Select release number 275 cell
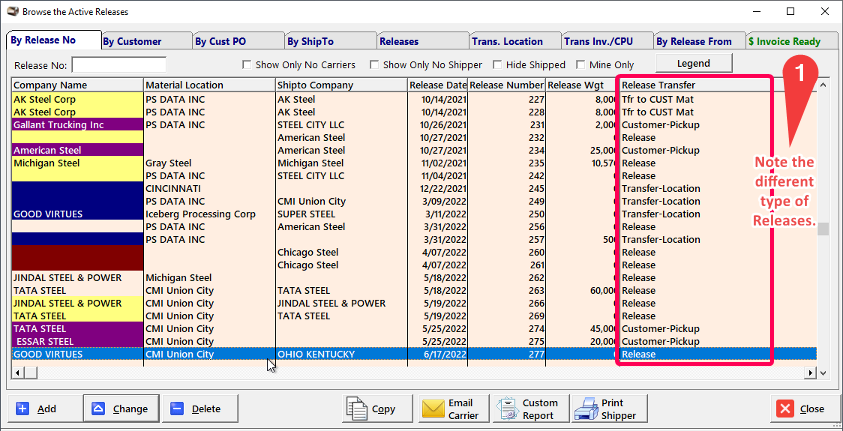The height and width of the screenshot is (431, 843). 506,341
